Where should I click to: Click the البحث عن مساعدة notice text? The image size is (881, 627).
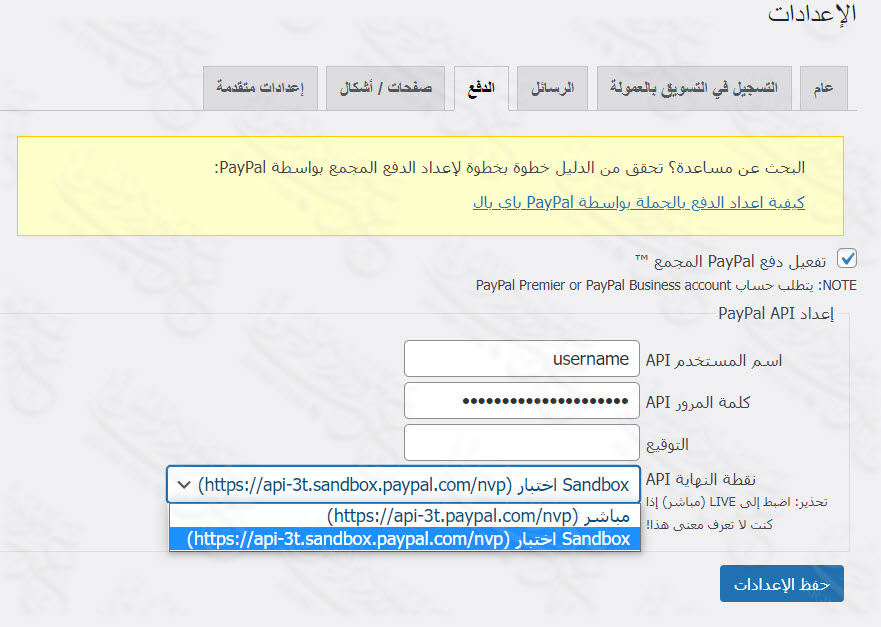pos(510,167)
